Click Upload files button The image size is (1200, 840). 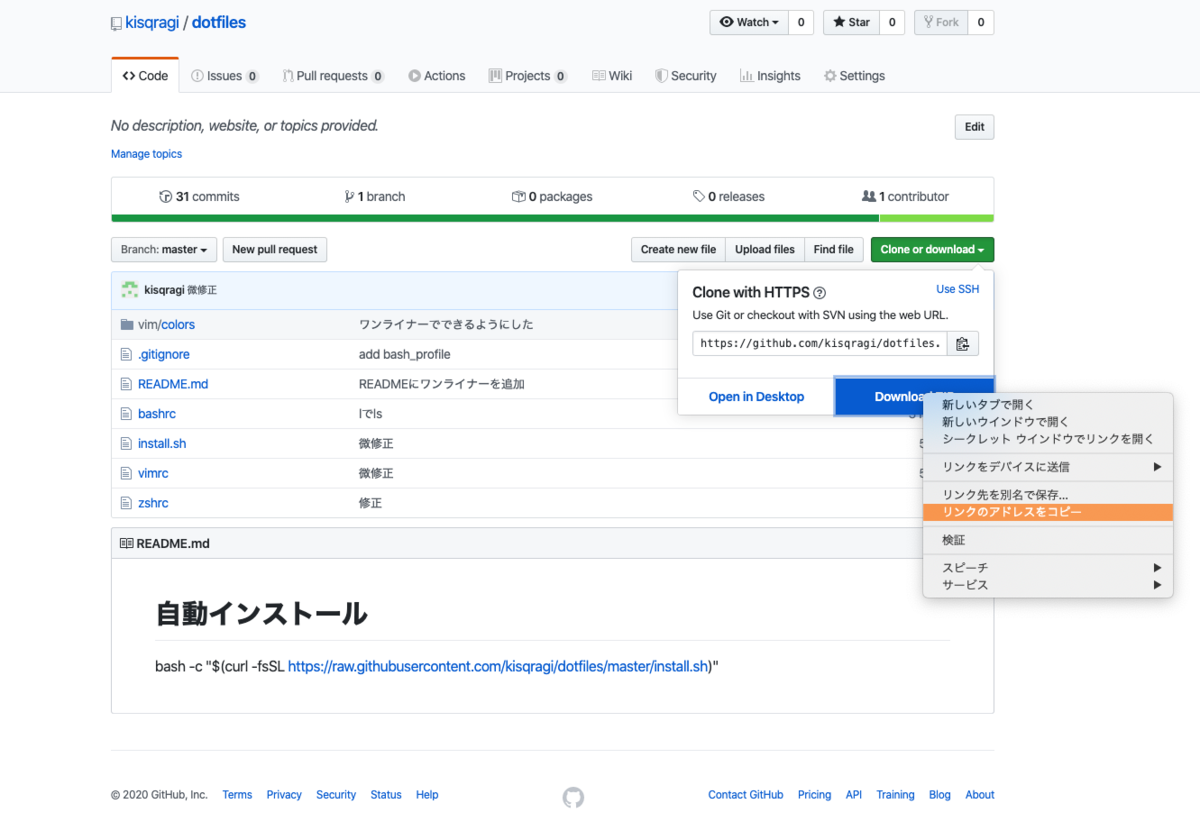pos(765,250)
